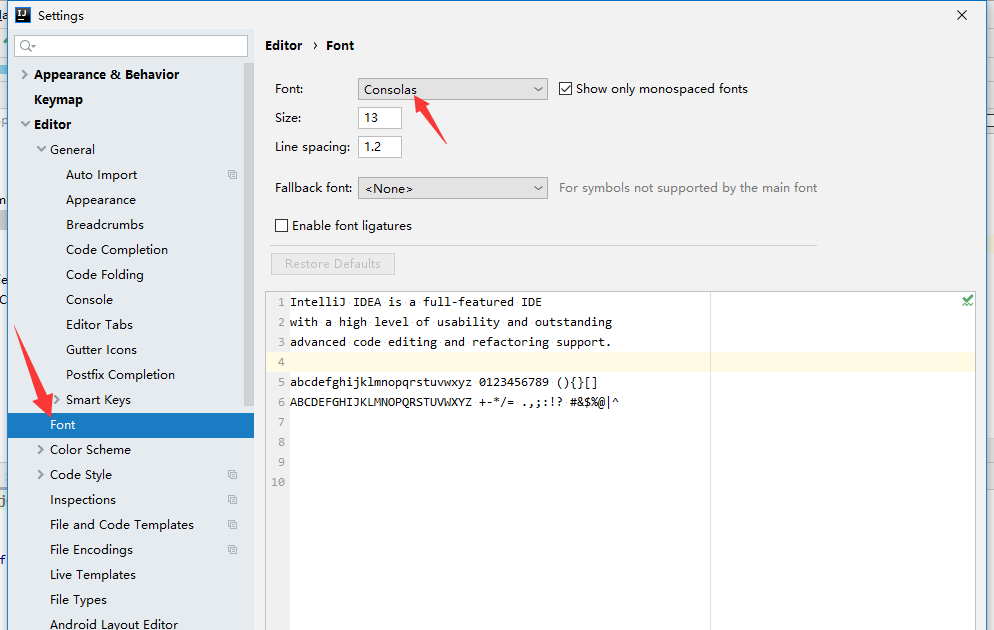Open Editor Tabs settings
Screen dimensions: 994x630
[100, 325]
